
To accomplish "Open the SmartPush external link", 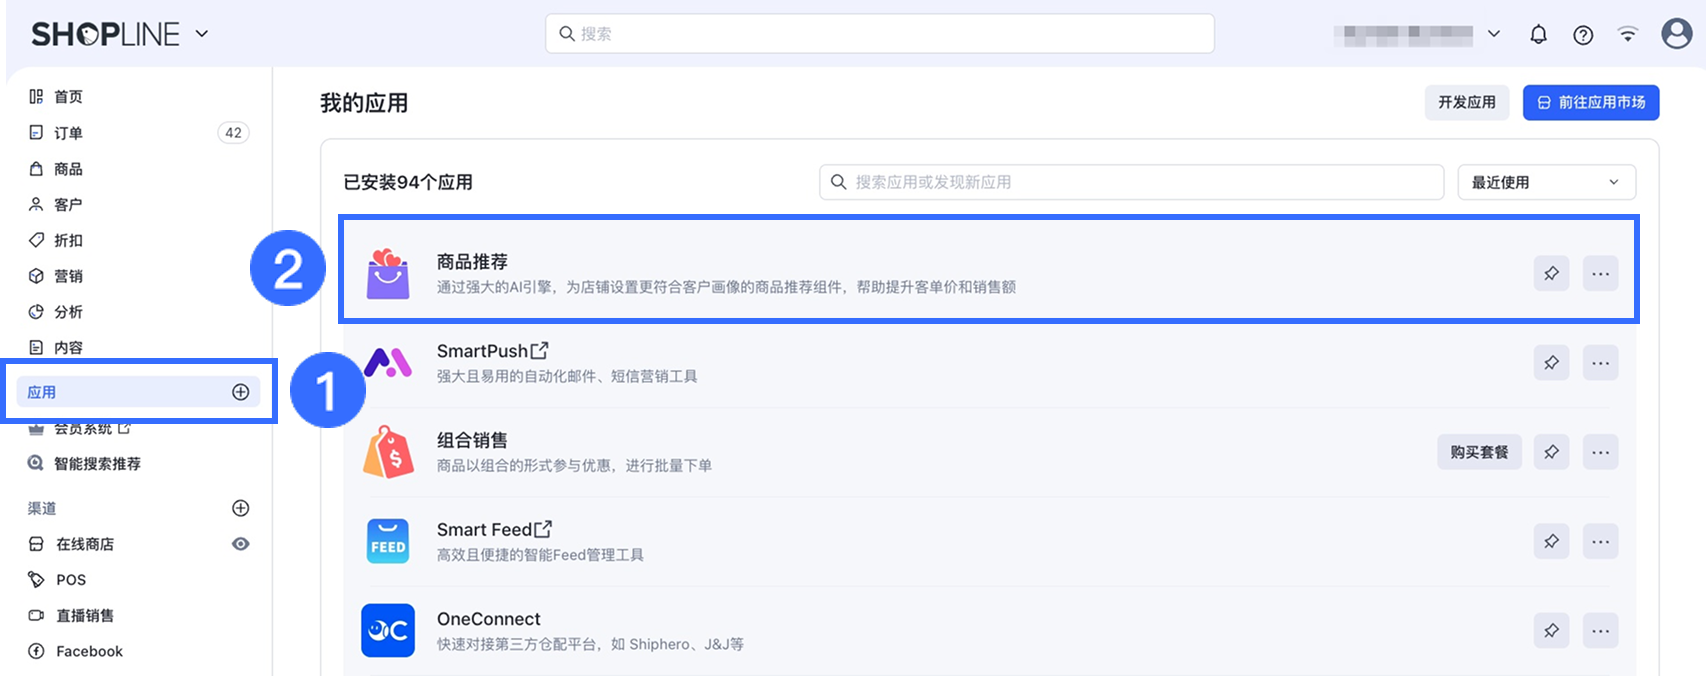I will (540, 351).
